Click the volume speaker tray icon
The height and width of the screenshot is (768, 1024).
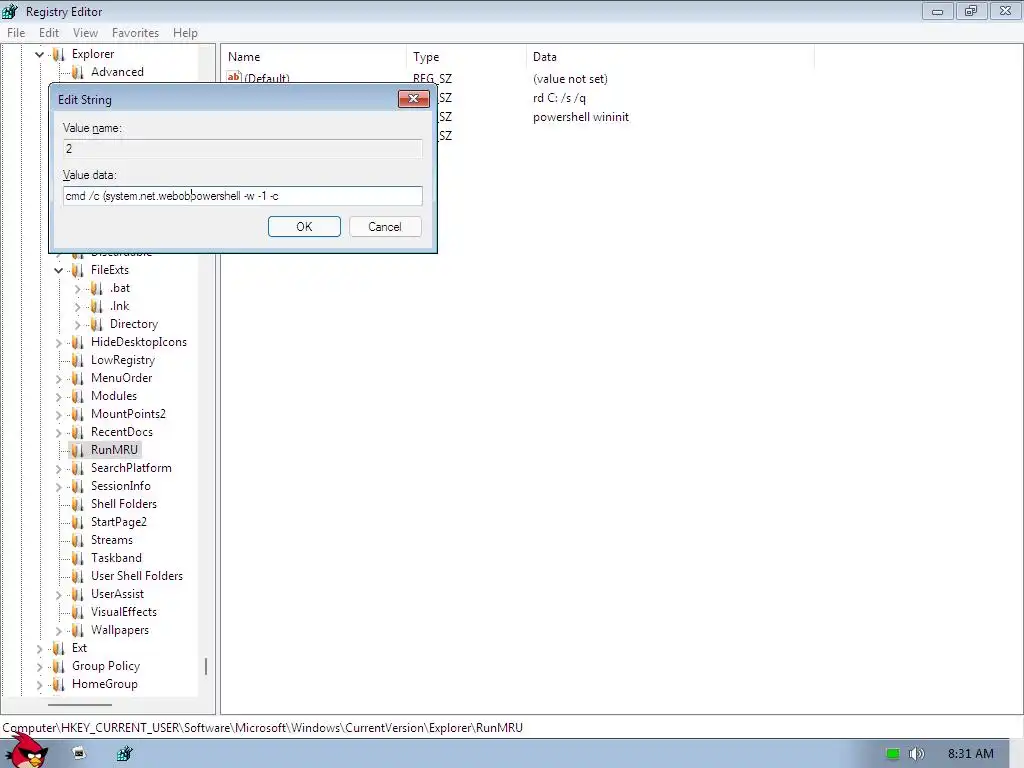coord(916,754)
